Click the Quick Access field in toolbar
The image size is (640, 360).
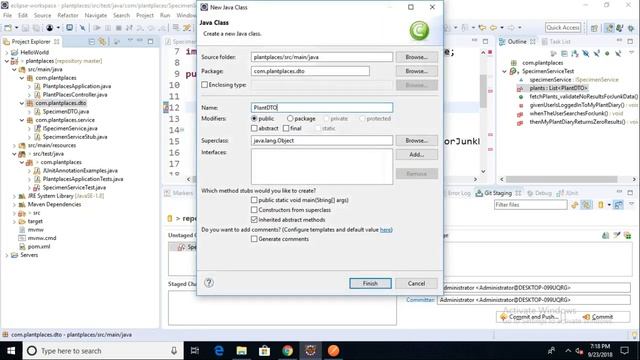click(x=563, y=27)
